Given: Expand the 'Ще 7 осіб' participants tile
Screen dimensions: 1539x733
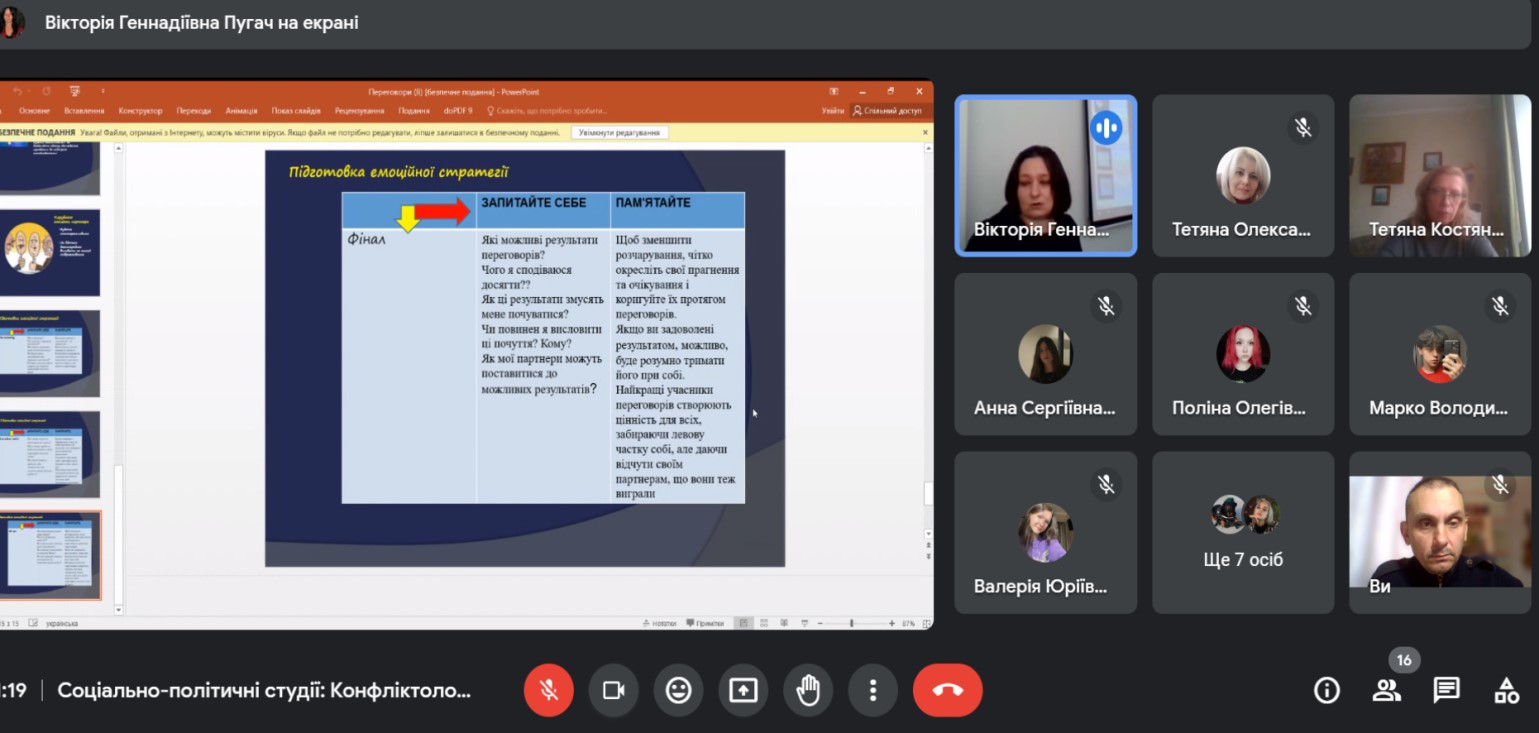Looking at the screenshot, I should coord(1243,532).
